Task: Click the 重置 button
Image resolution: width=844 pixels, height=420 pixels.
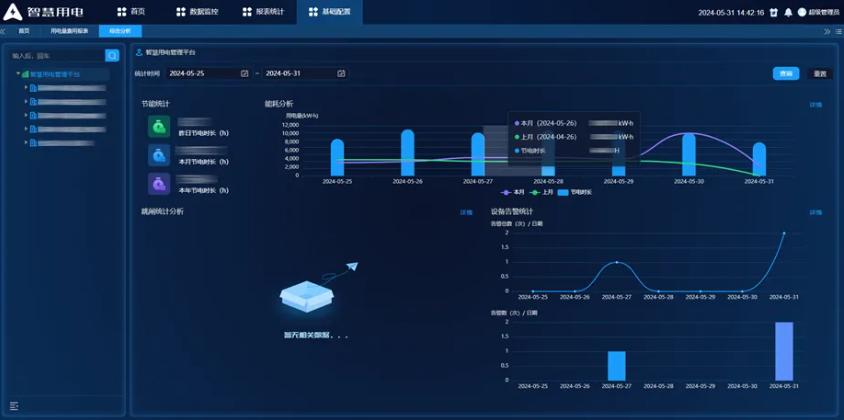Action: [820, 73]
